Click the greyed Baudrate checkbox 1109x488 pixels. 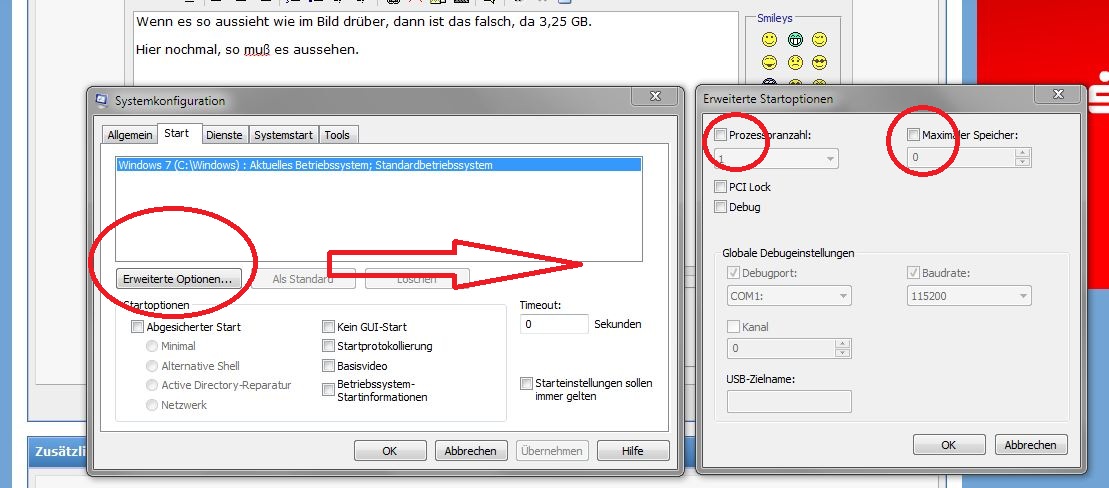(913, 272)
